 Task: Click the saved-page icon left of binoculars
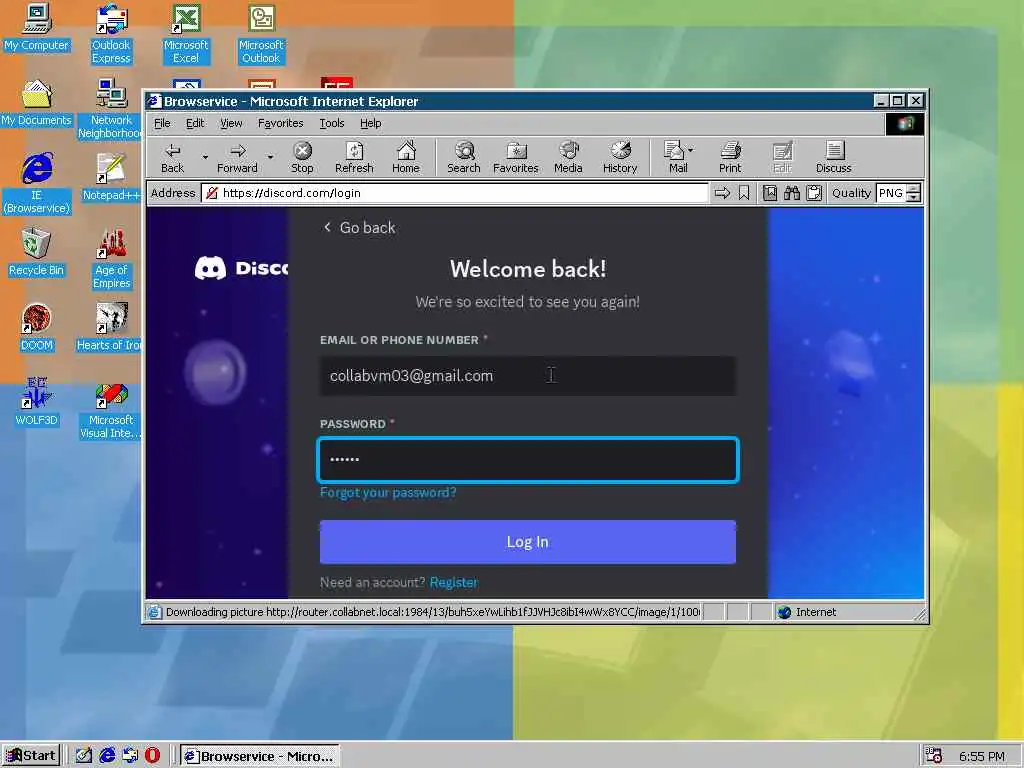770,193
